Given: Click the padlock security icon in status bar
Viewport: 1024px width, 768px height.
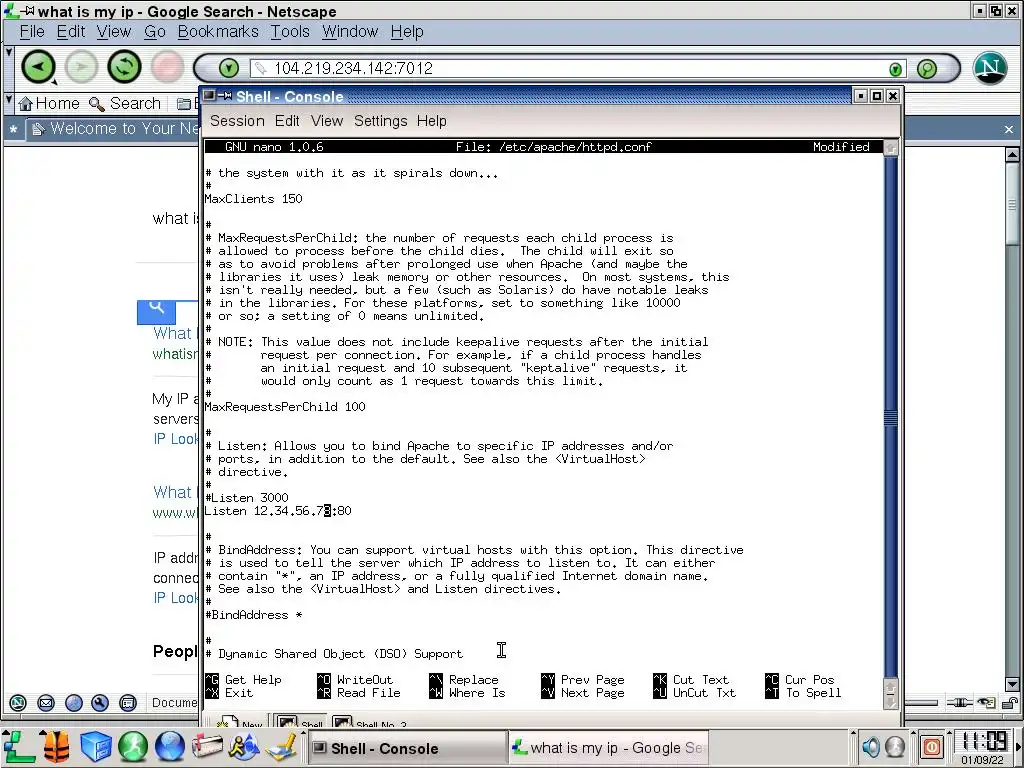Looking at the screenshot, I should point(1008,703).
